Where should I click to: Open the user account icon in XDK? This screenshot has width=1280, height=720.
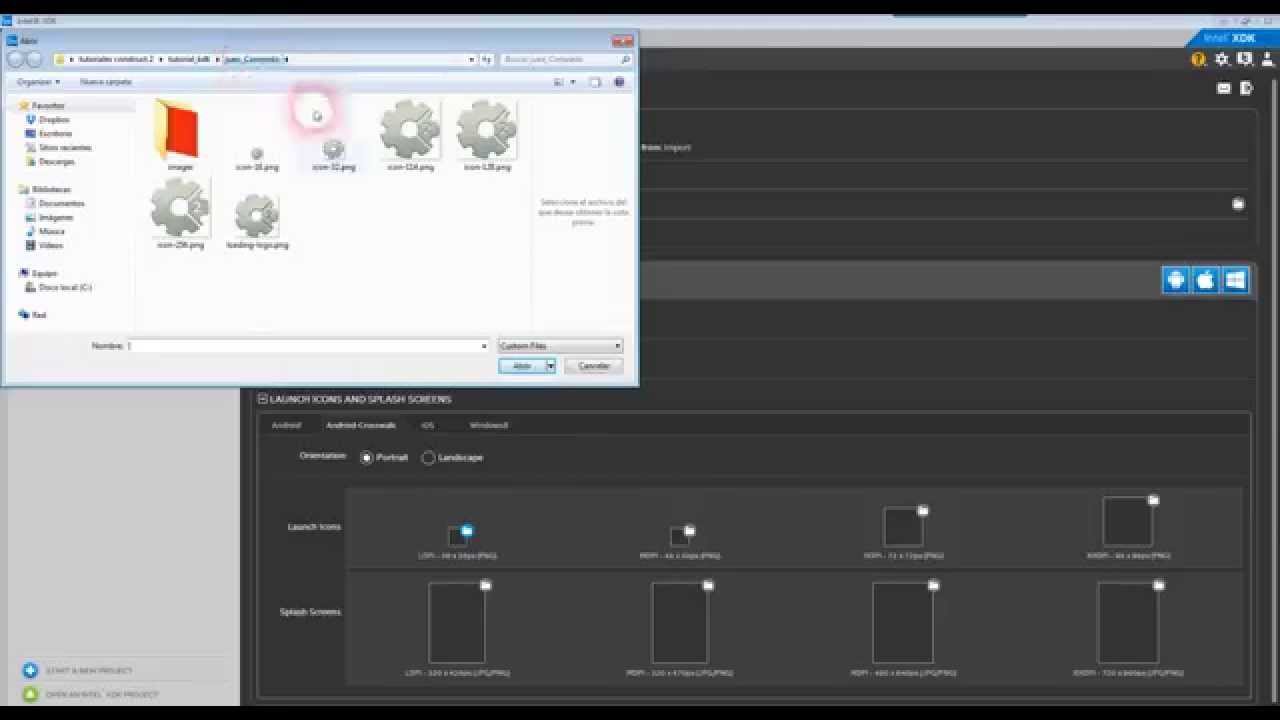point(1266,60)
